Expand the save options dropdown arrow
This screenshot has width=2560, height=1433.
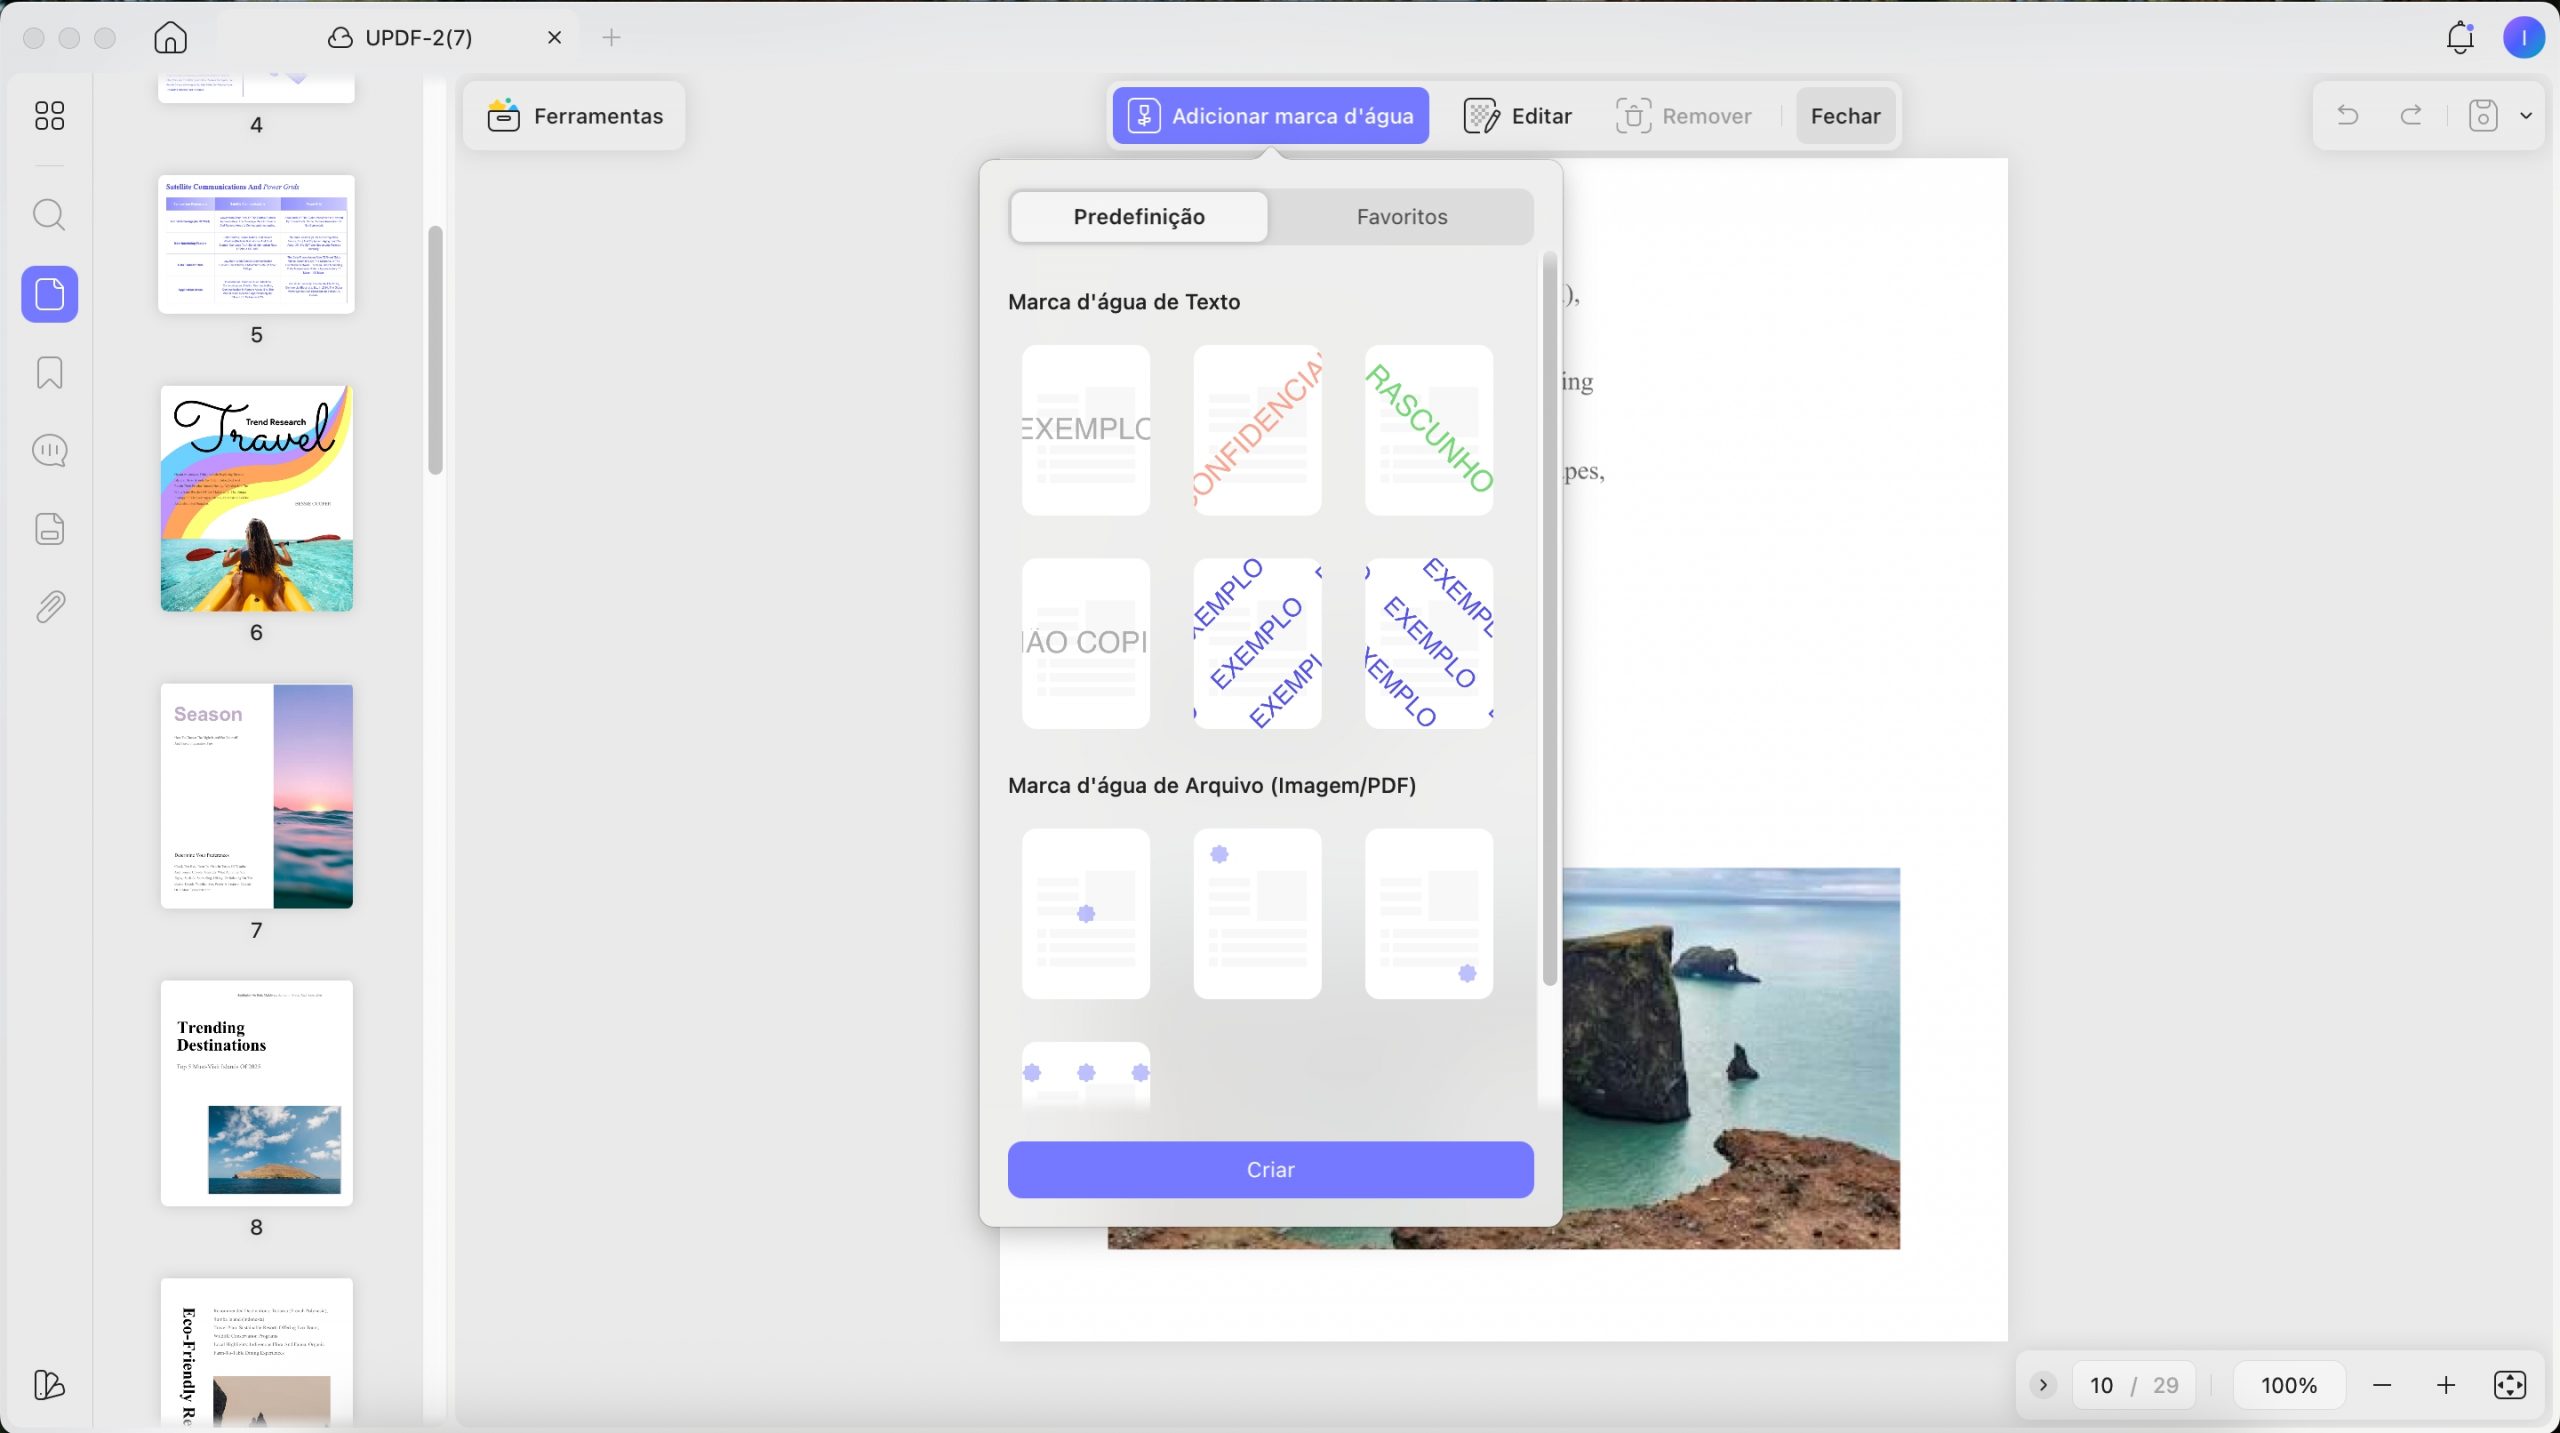click(x=2526, y=115)
